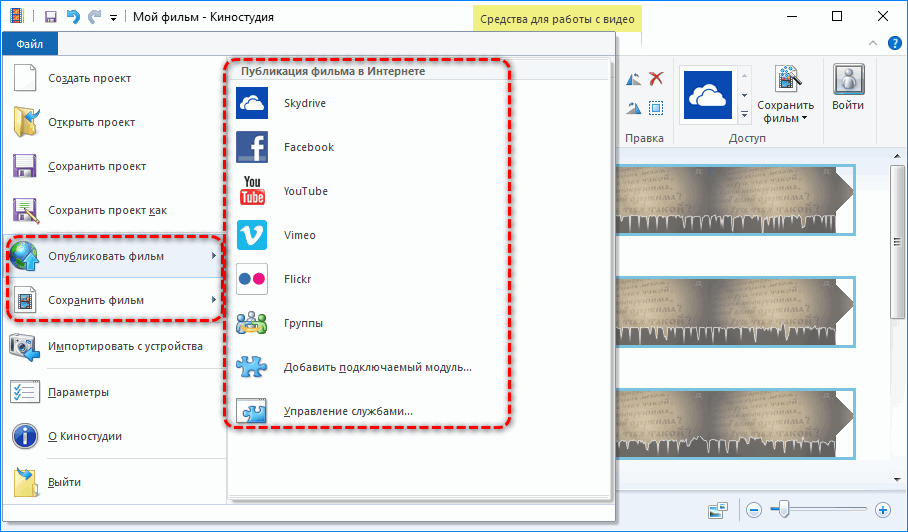
Task: Change the thumbnail size icon in status bar
Action: (x=718, y=510)
